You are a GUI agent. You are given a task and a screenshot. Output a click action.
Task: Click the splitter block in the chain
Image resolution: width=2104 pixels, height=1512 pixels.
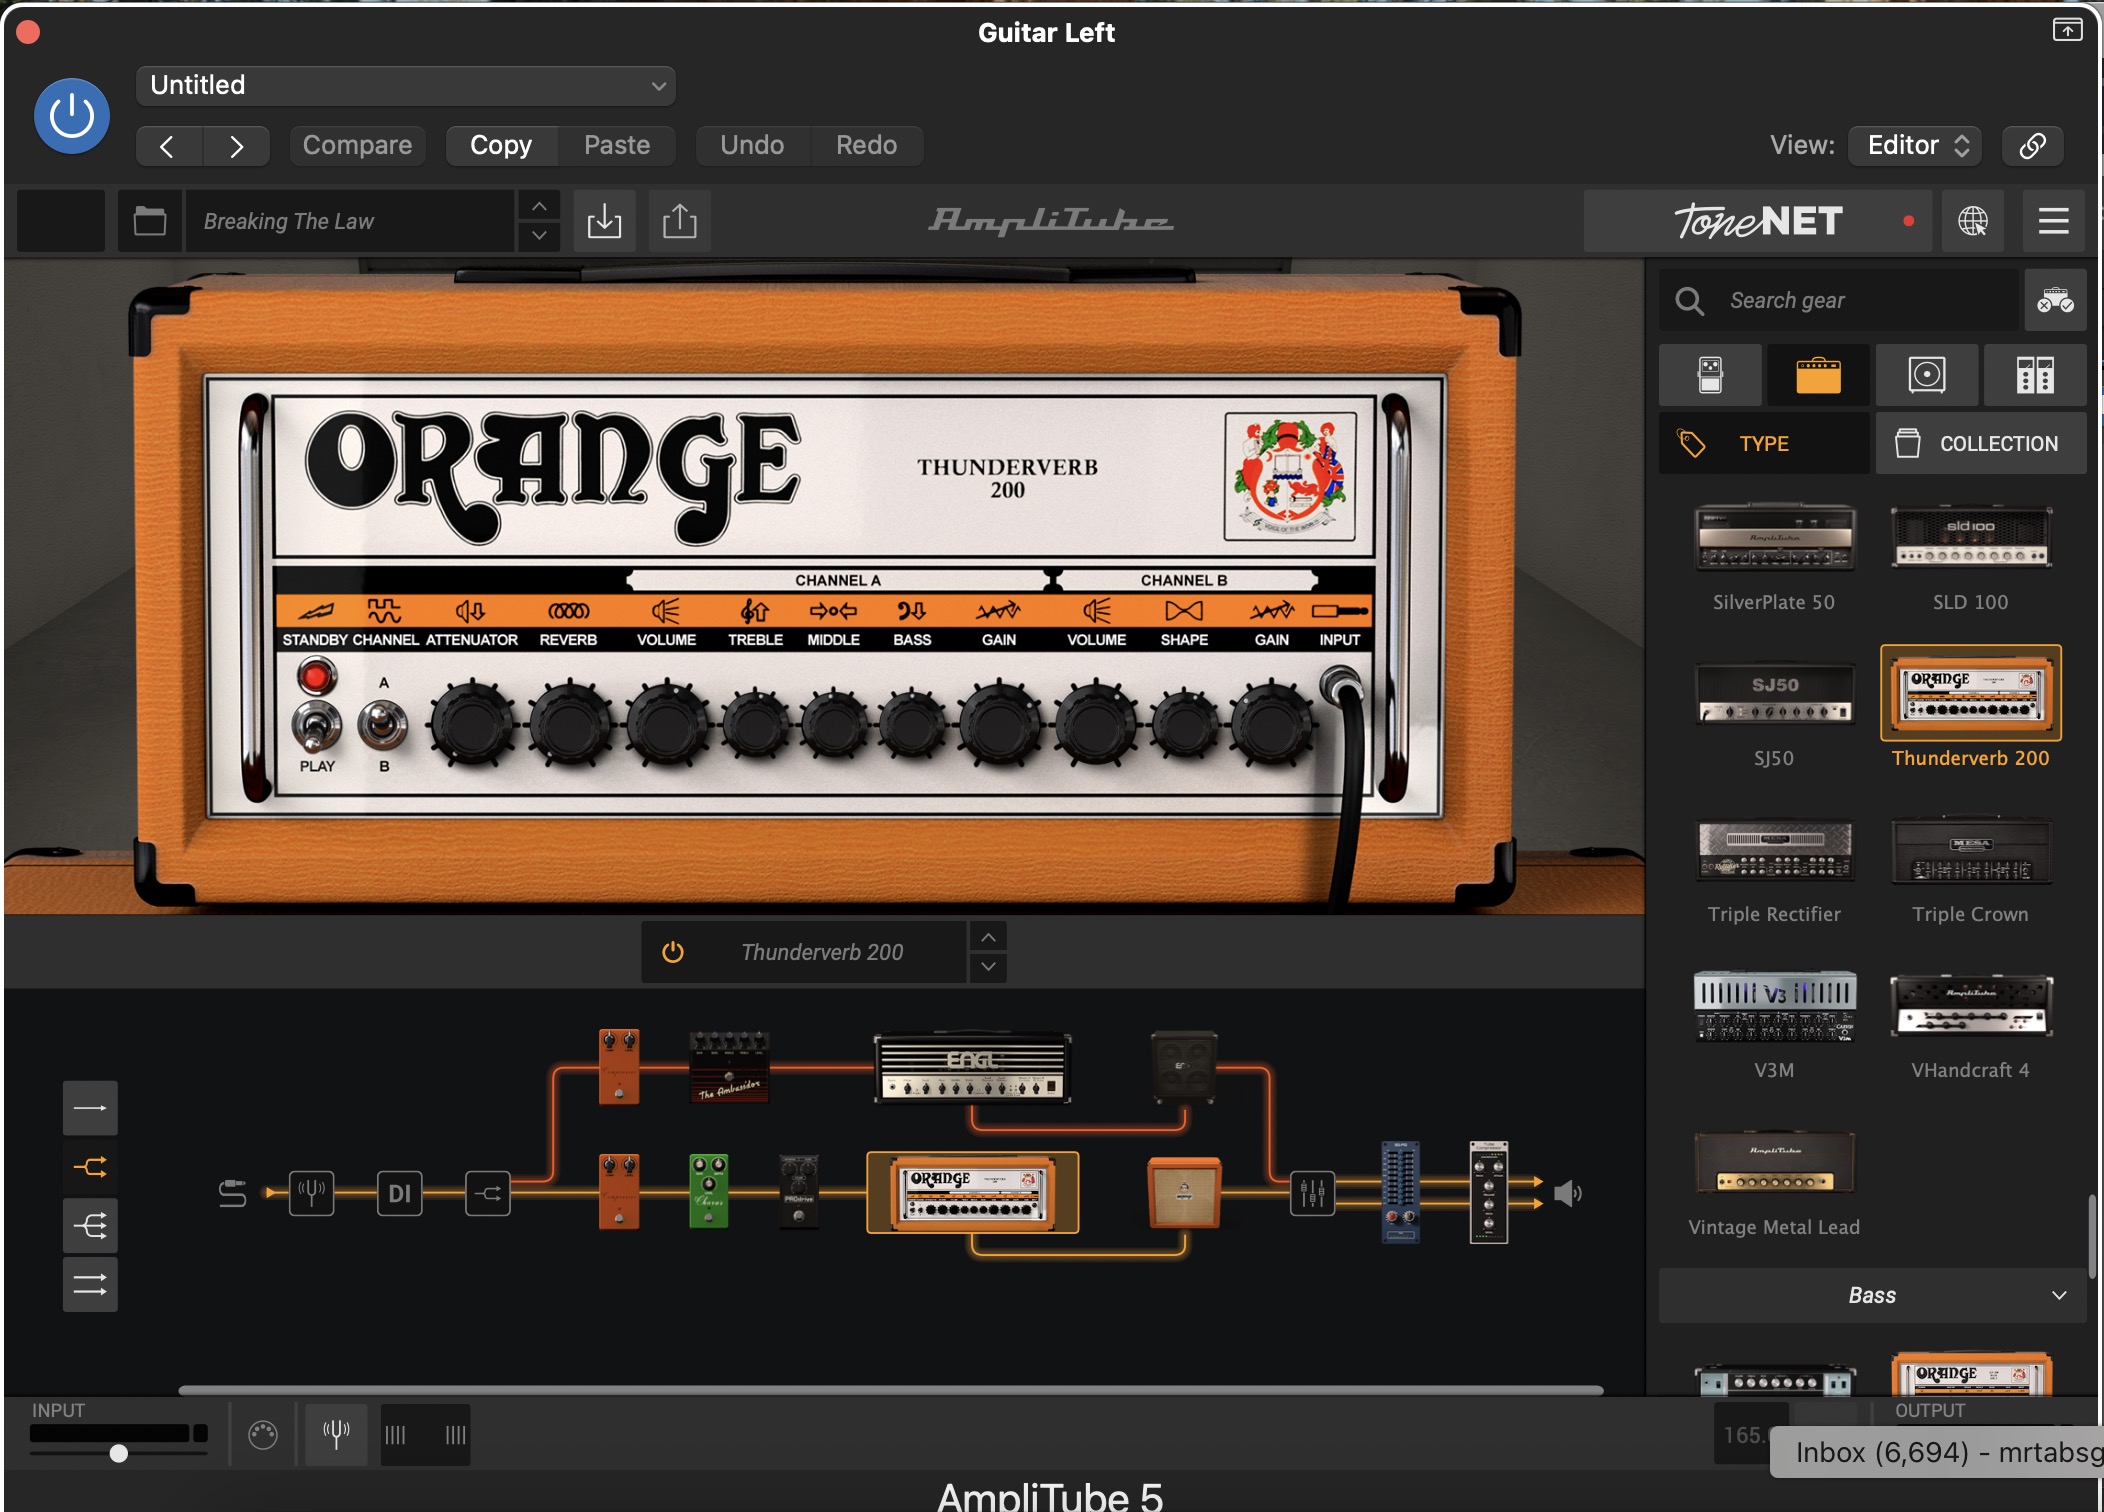coord(488,1193)
